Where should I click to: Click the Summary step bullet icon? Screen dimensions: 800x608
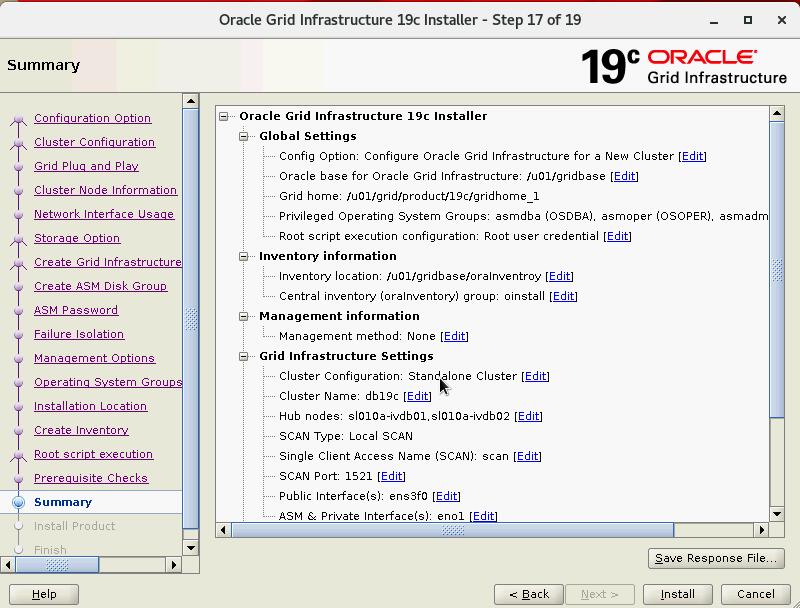tap(18, 502)
